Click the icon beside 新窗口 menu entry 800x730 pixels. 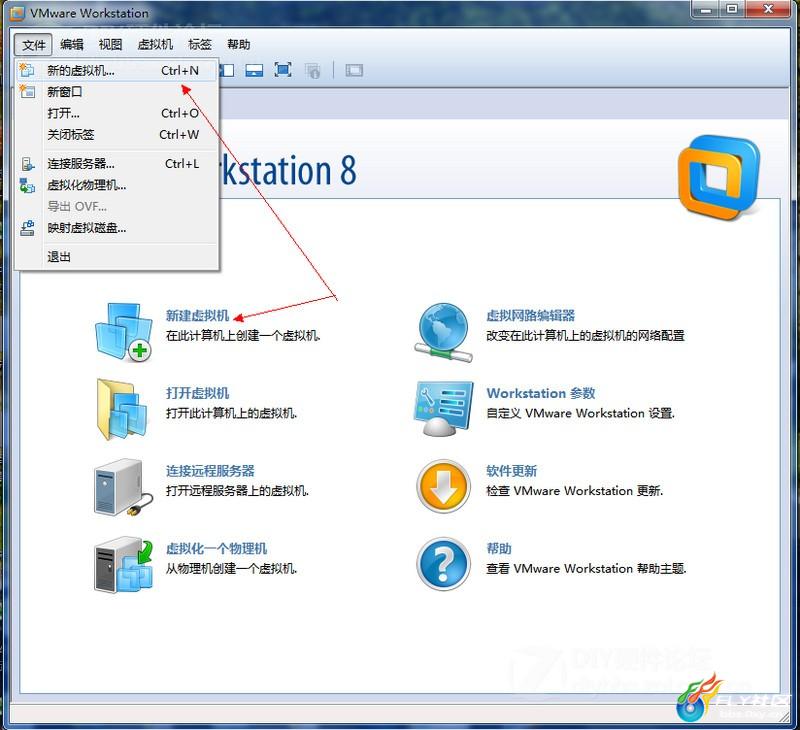(x=27, y=91)
